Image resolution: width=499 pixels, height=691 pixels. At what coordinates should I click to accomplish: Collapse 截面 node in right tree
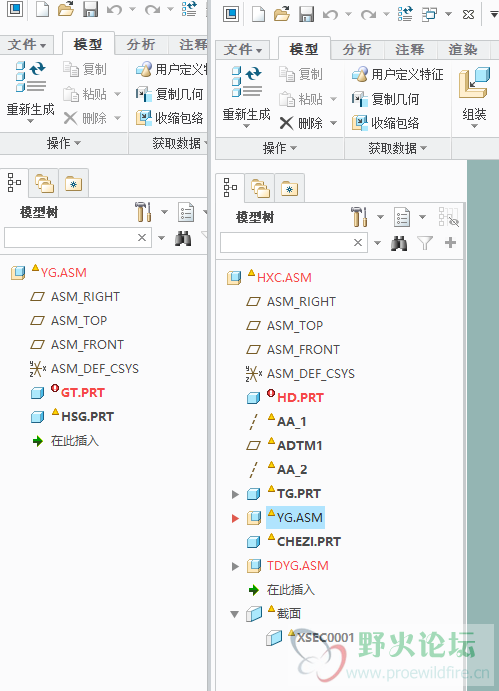(235, 614)
